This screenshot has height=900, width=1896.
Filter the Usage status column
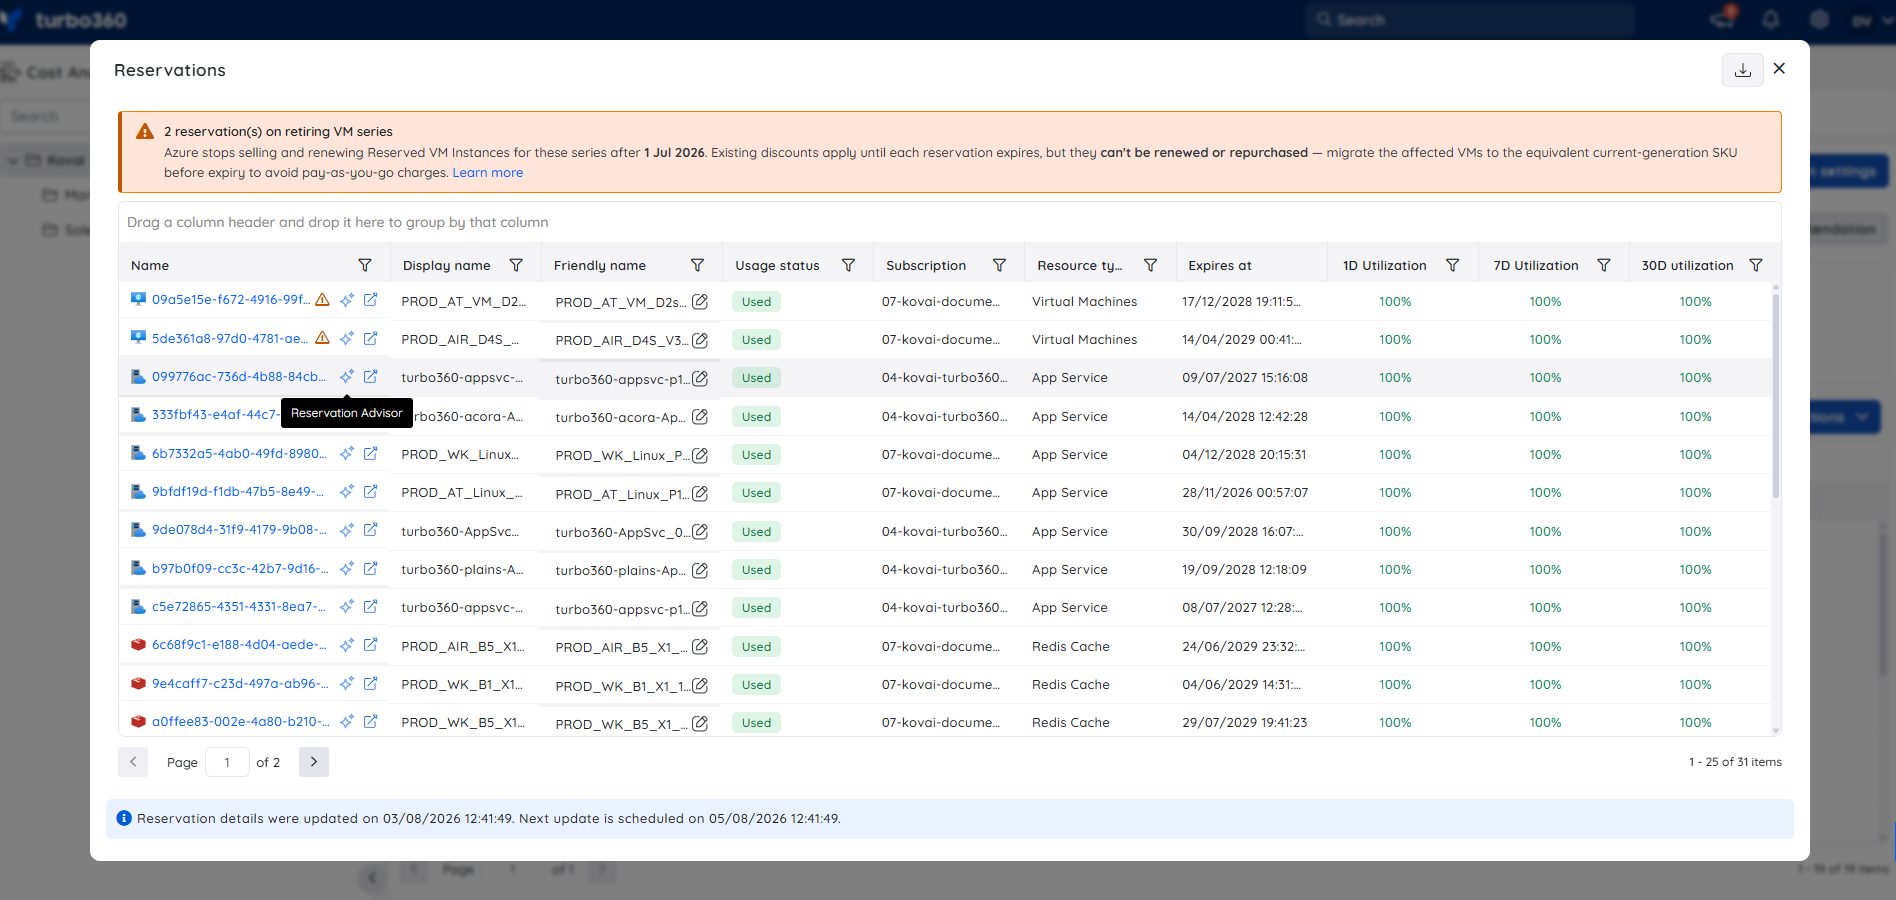pyautogui.click(x=848, y=265)
